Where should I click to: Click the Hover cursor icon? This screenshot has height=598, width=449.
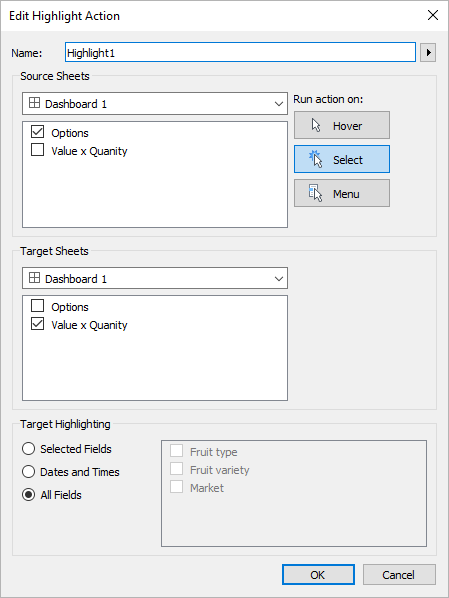(316, 125)
